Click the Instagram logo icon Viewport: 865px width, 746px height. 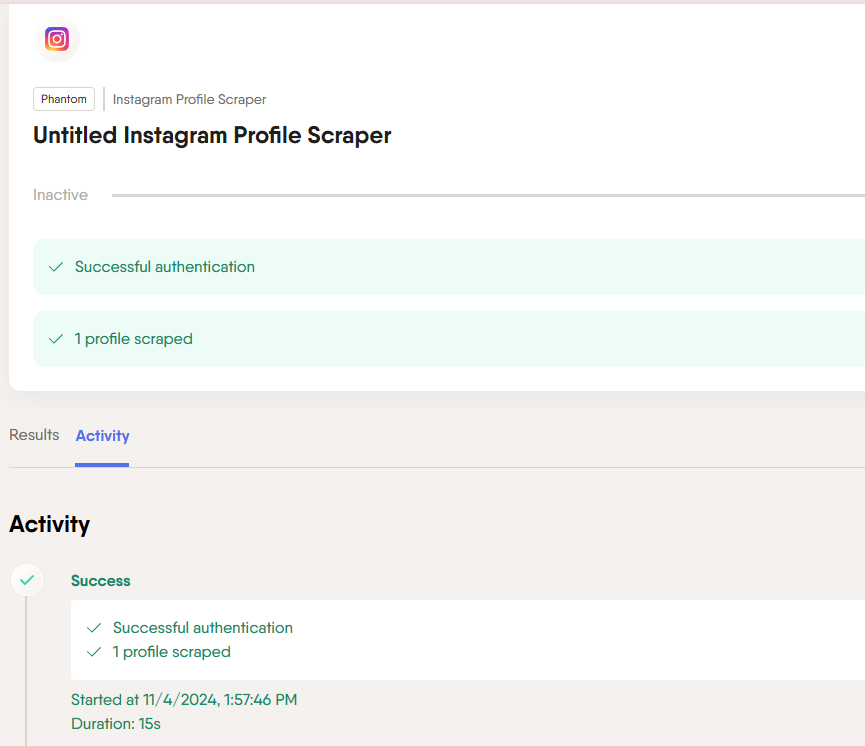pyautogui.click(x=57, y=39)
